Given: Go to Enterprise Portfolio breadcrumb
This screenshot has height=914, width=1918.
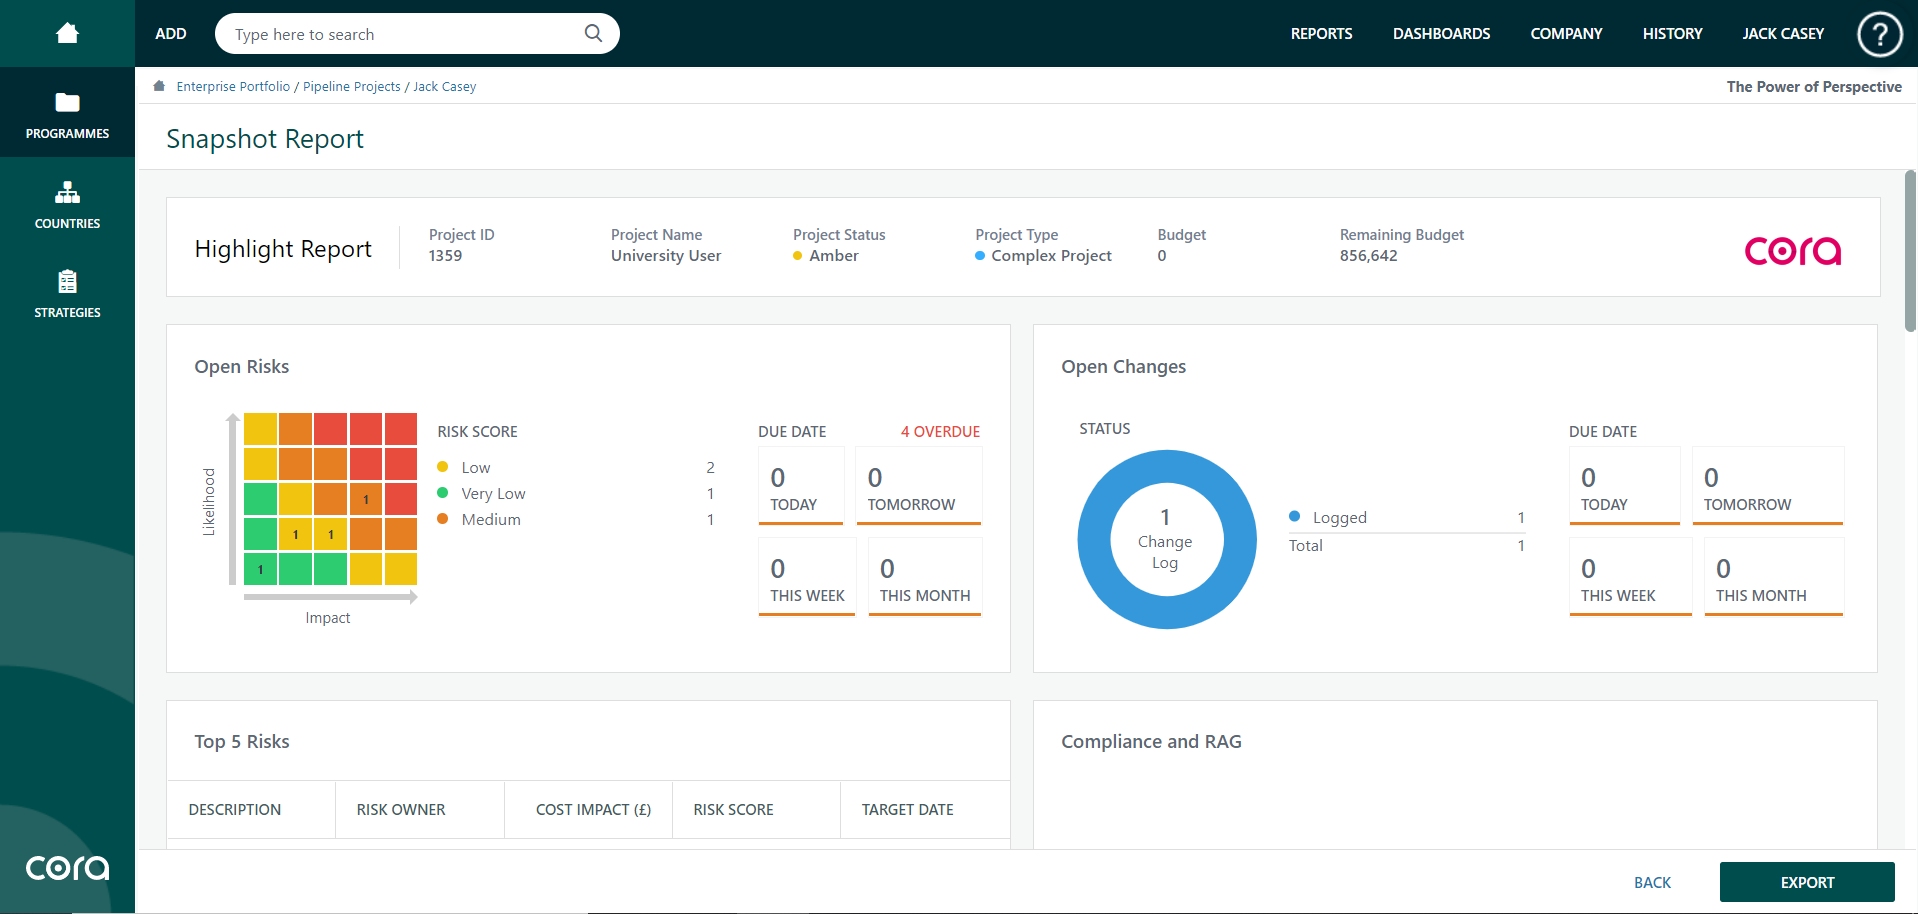Looking at the screenshot, I should tap(233, 87).
